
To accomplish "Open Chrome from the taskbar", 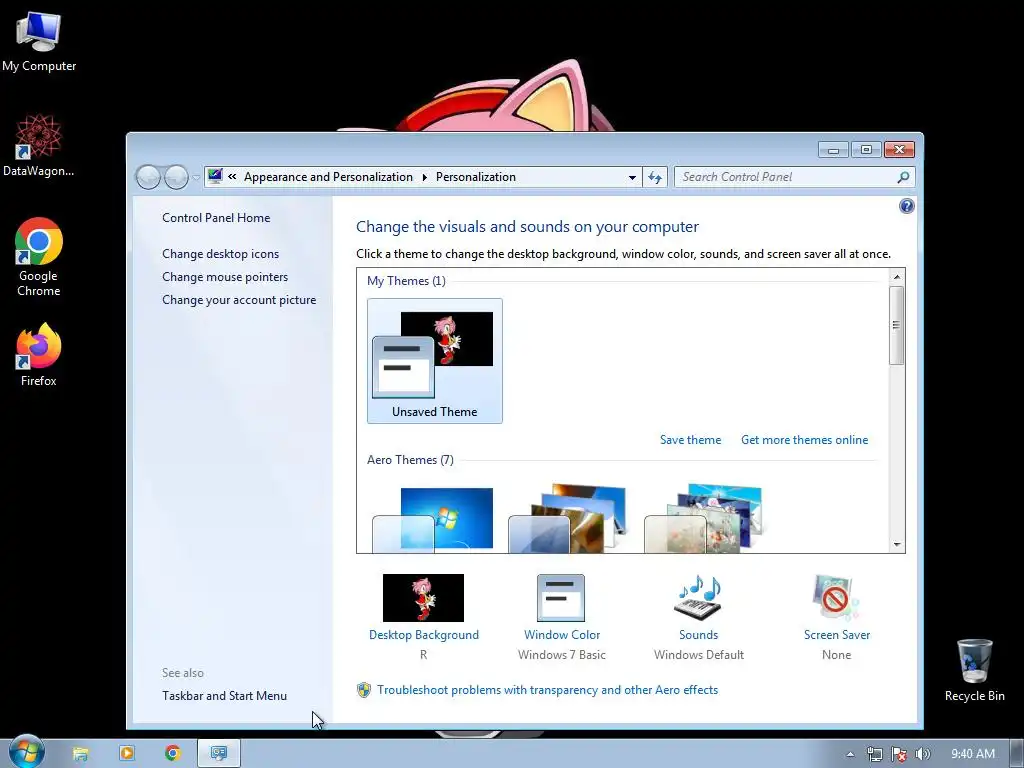I will [x=173, y=754].
